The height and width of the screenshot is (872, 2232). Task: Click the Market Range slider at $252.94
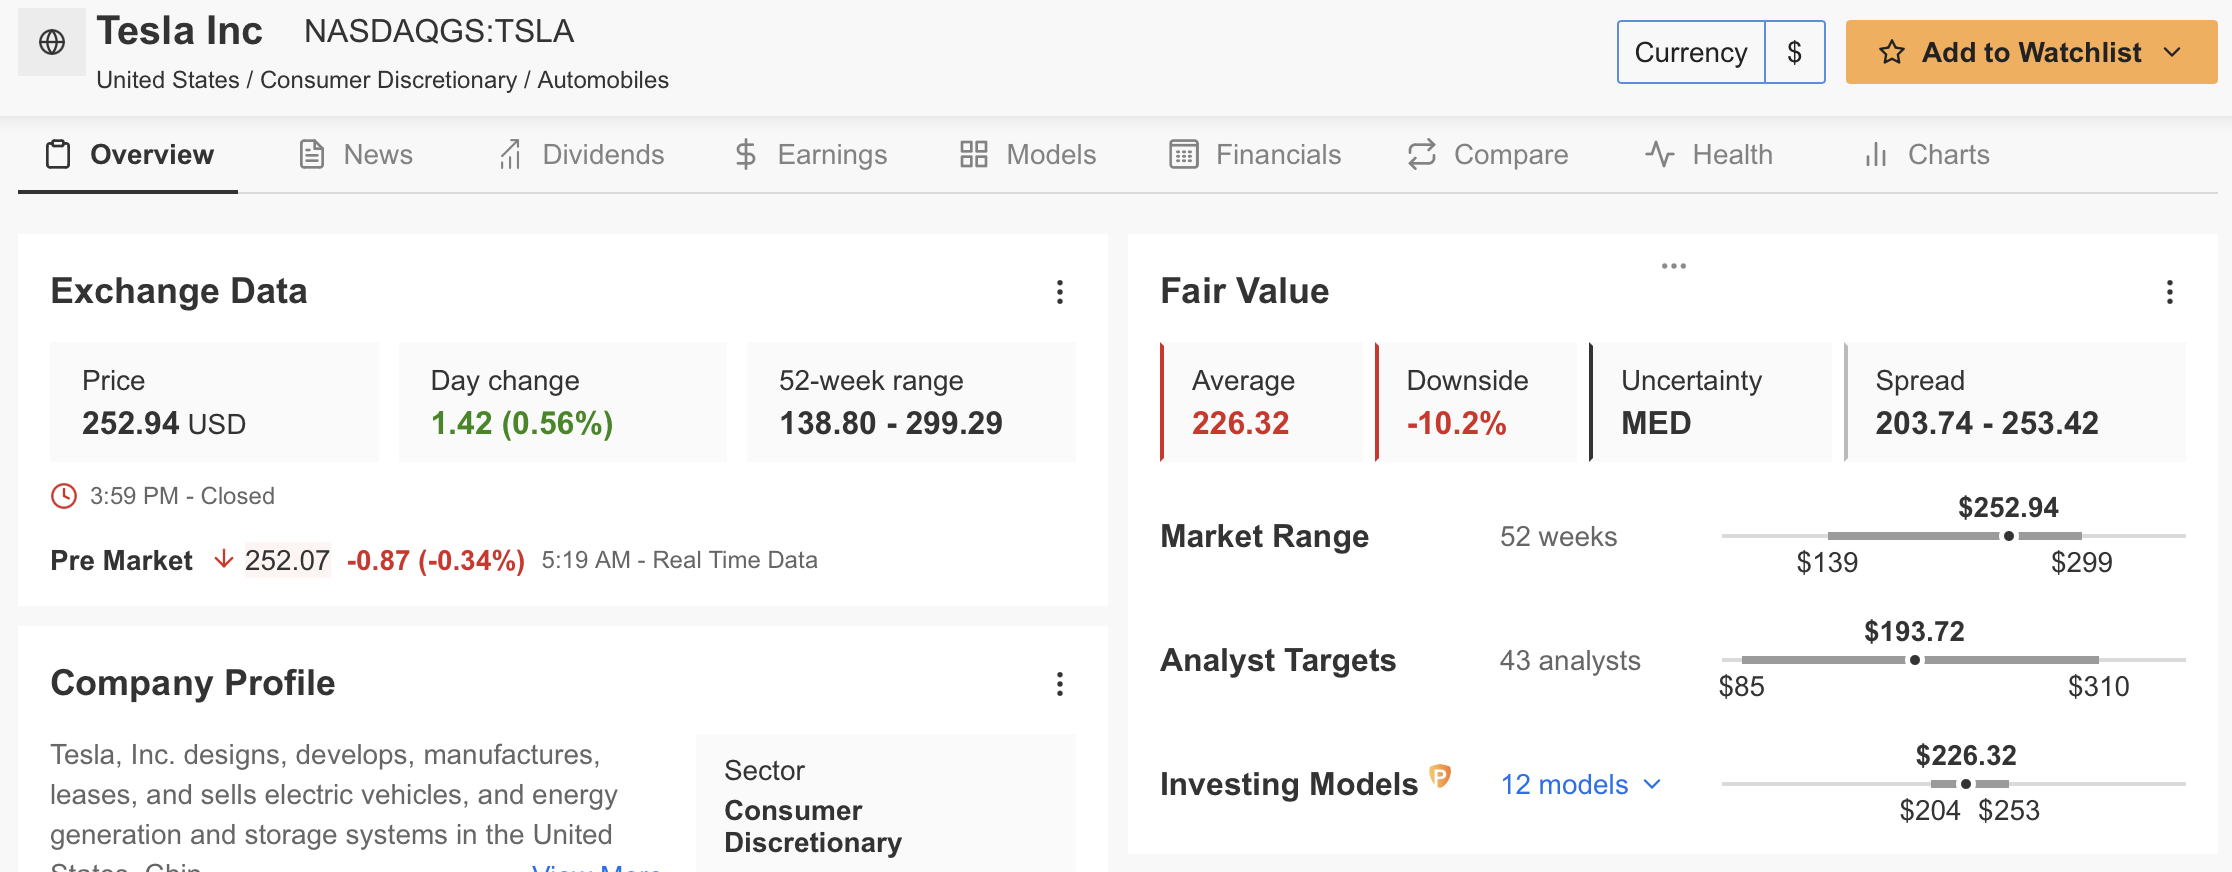point(2009,536)
